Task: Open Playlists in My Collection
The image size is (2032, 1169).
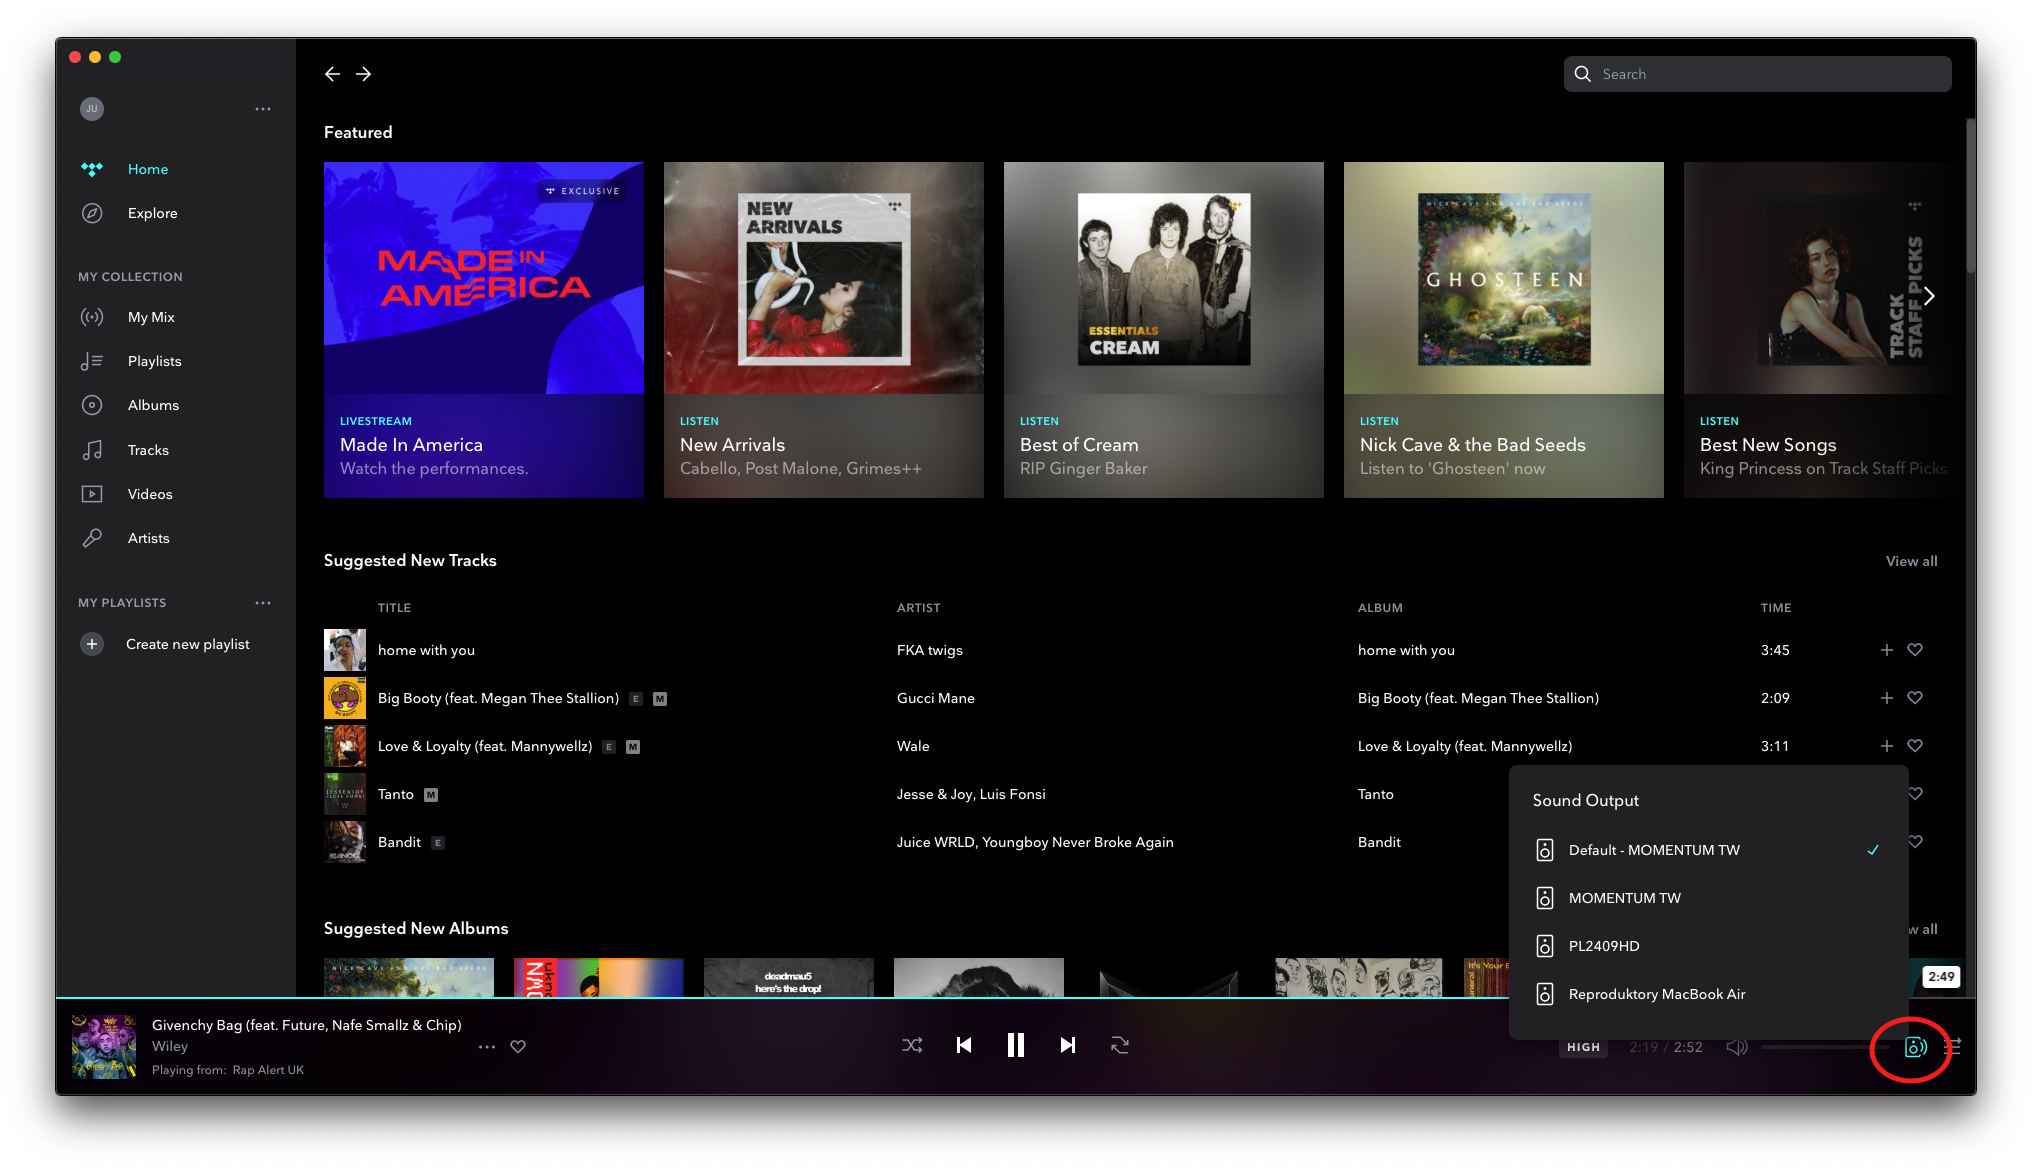Action: coord(154,361)
